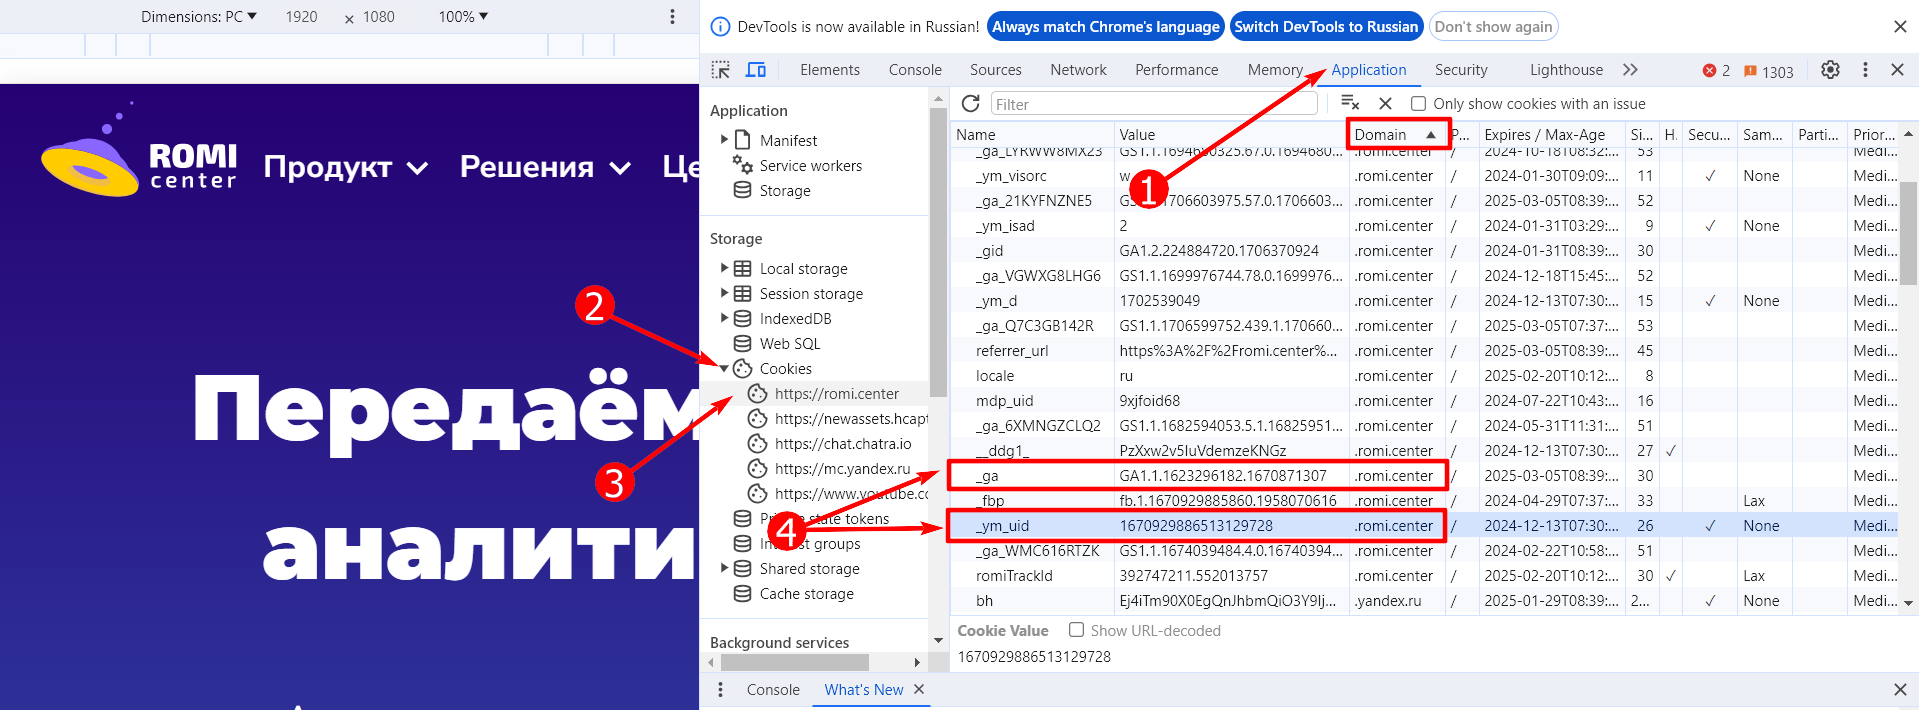Expand the Продукт site menu
This screenshot has width=1919, height=710.
coord(346,167)
